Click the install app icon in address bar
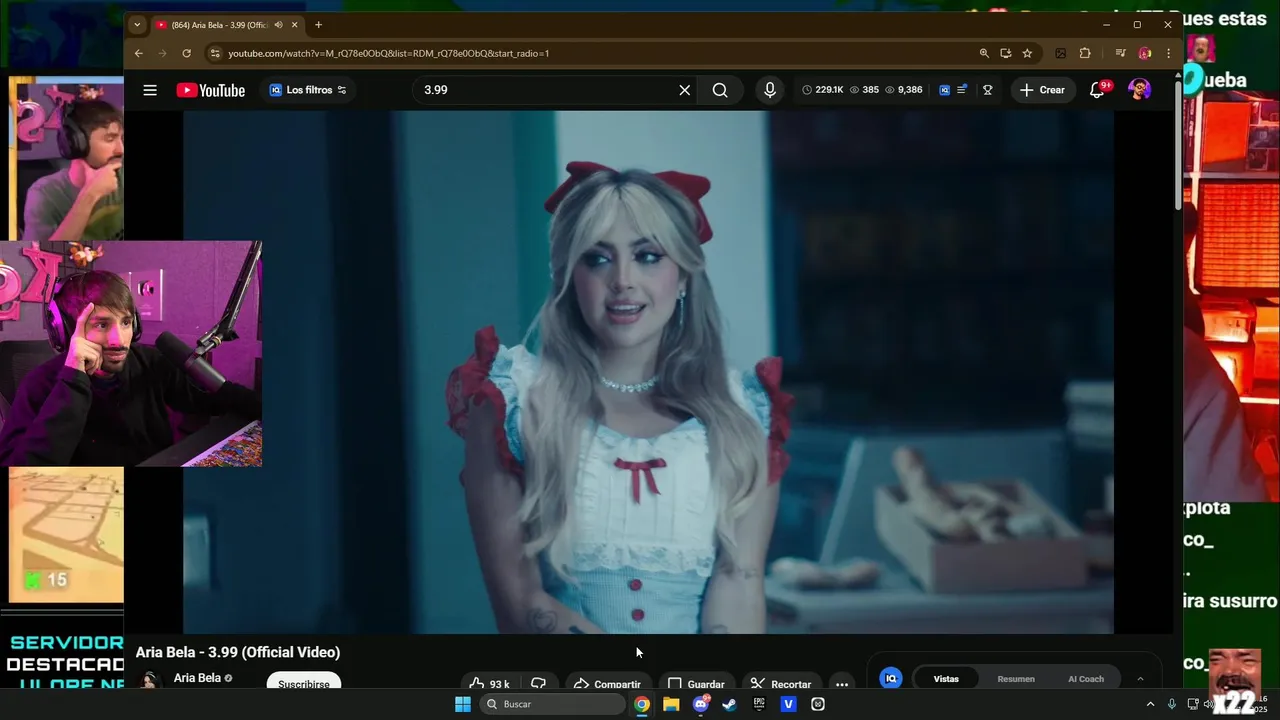 [x=1005, y=53]
